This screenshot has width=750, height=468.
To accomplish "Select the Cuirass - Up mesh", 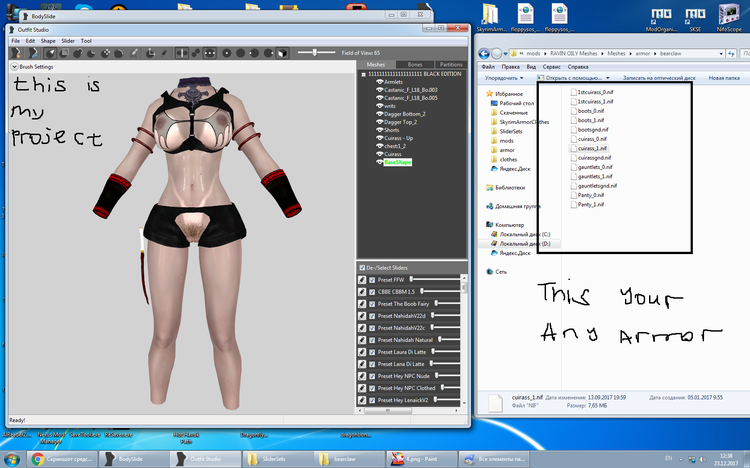I will [398, 138].
